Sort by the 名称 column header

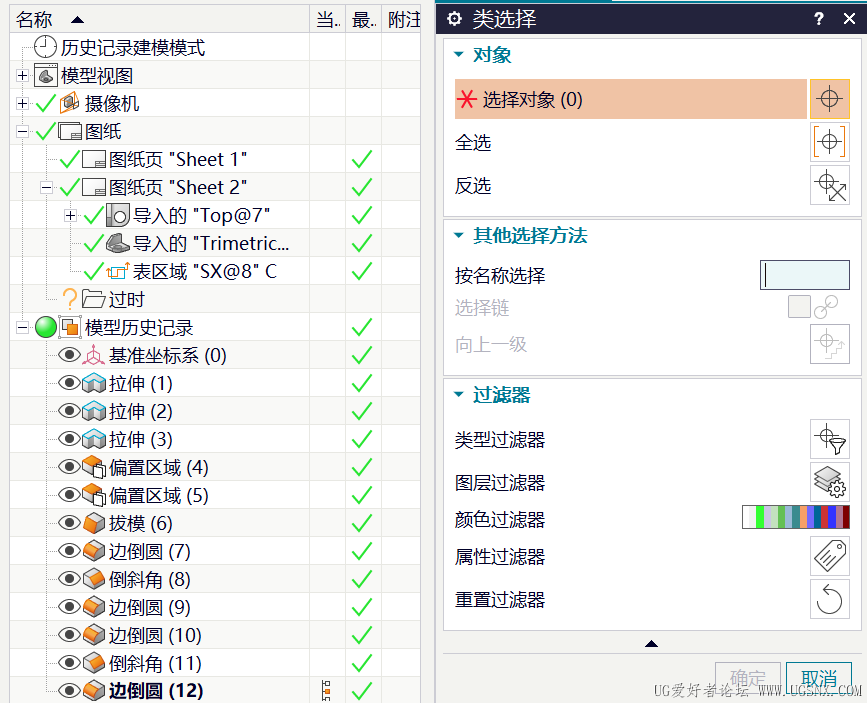click(159, 19)
